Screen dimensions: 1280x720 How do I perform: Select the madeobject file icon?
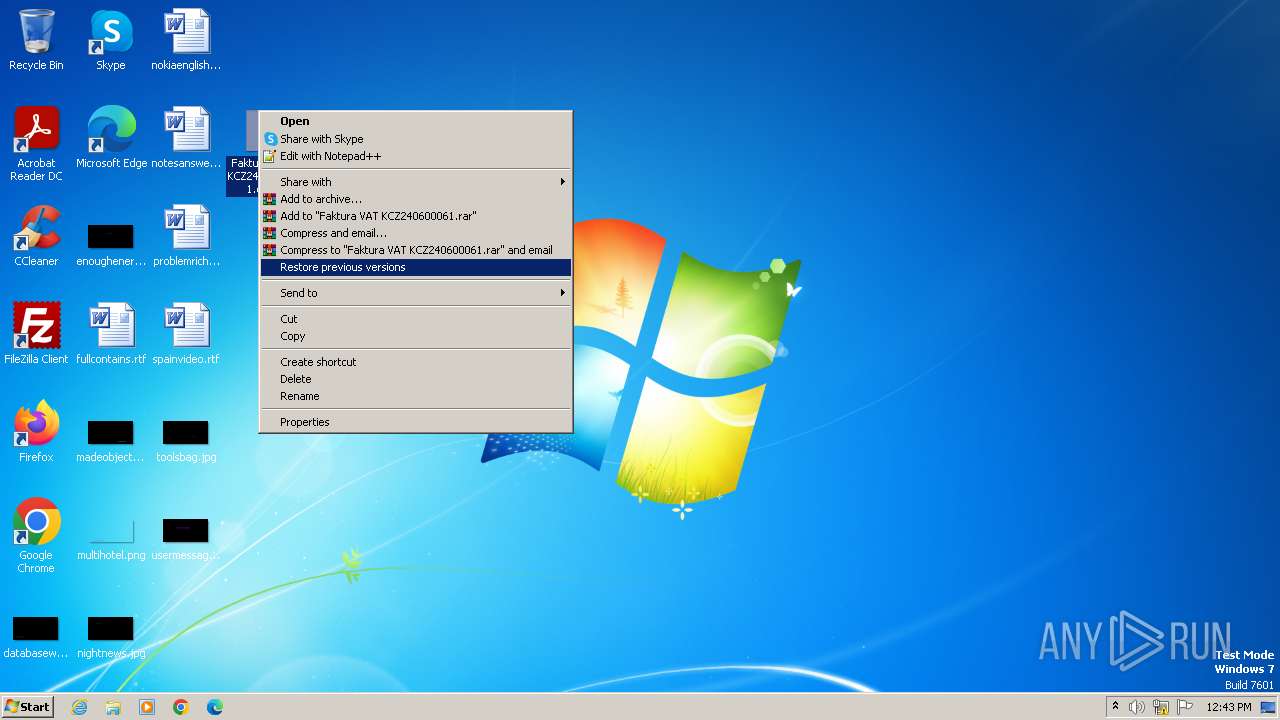click(x=111, y=441)
